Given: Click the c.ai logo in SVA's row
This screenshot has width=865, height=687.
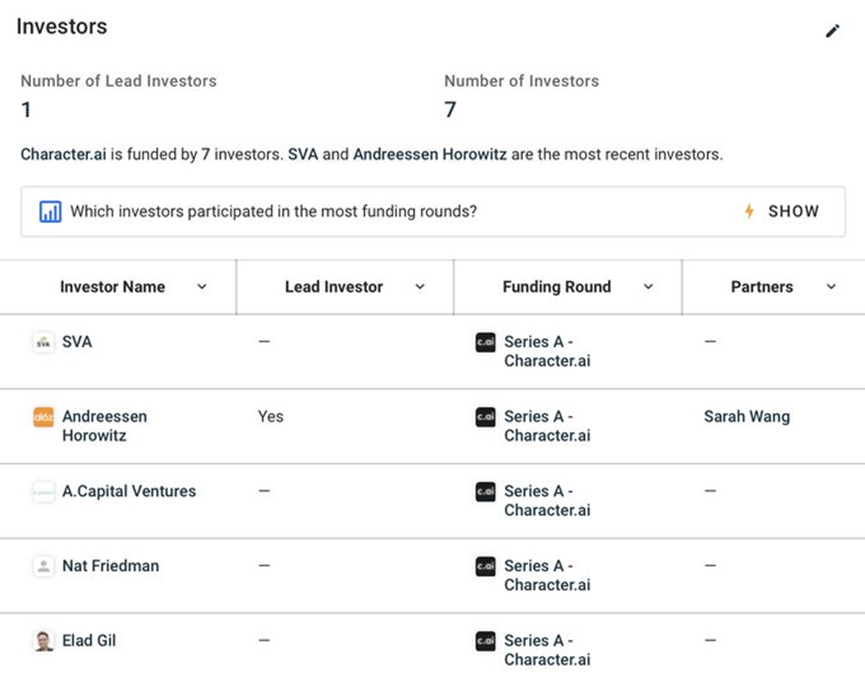Looking at the screenshot, I should tap(485, 343).
